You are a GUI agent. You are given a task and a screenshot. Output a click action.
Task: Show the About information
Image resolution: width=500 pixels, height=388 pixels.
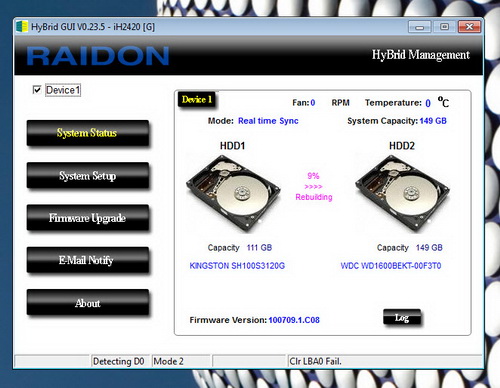88,302
